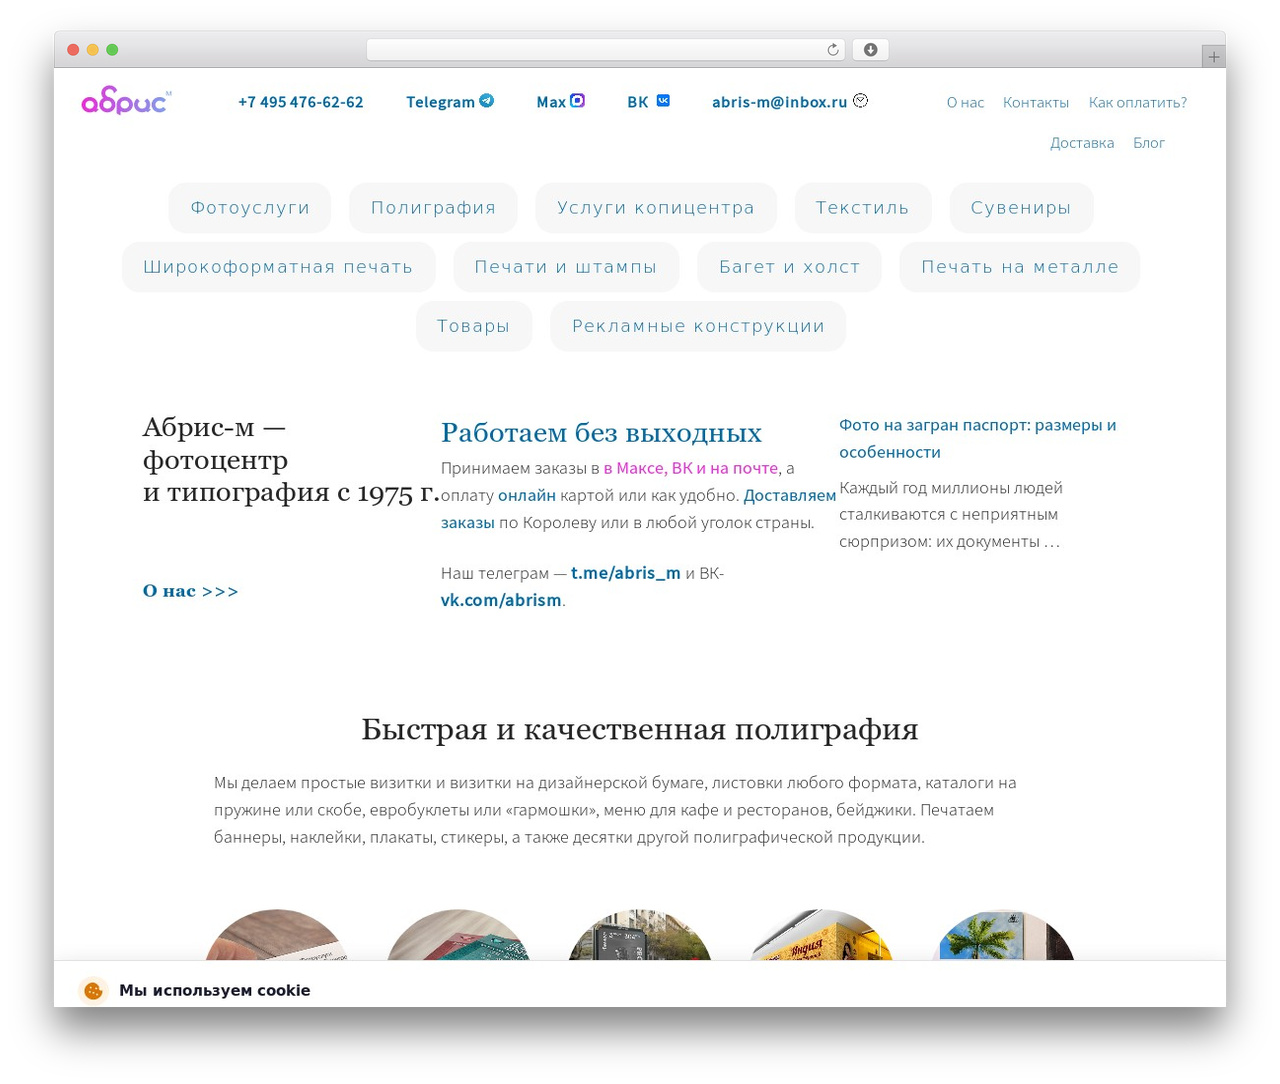Click the Работаем без выходных heading link
The image size is (1280, 1084).
tap(601, 433)
